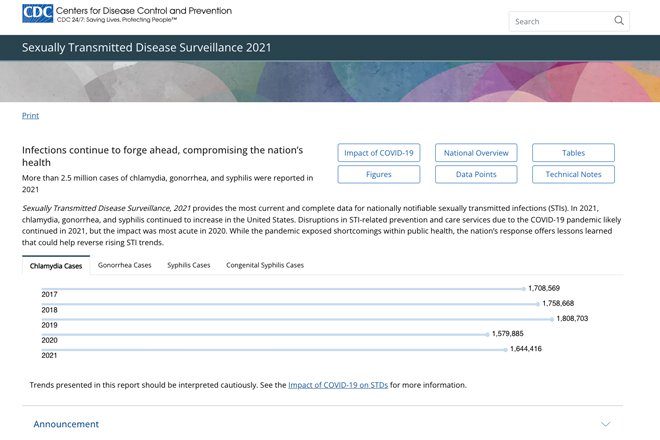660x440 pixels.
Task: Click the colorful banner image
Action: (x=330, y=82)
